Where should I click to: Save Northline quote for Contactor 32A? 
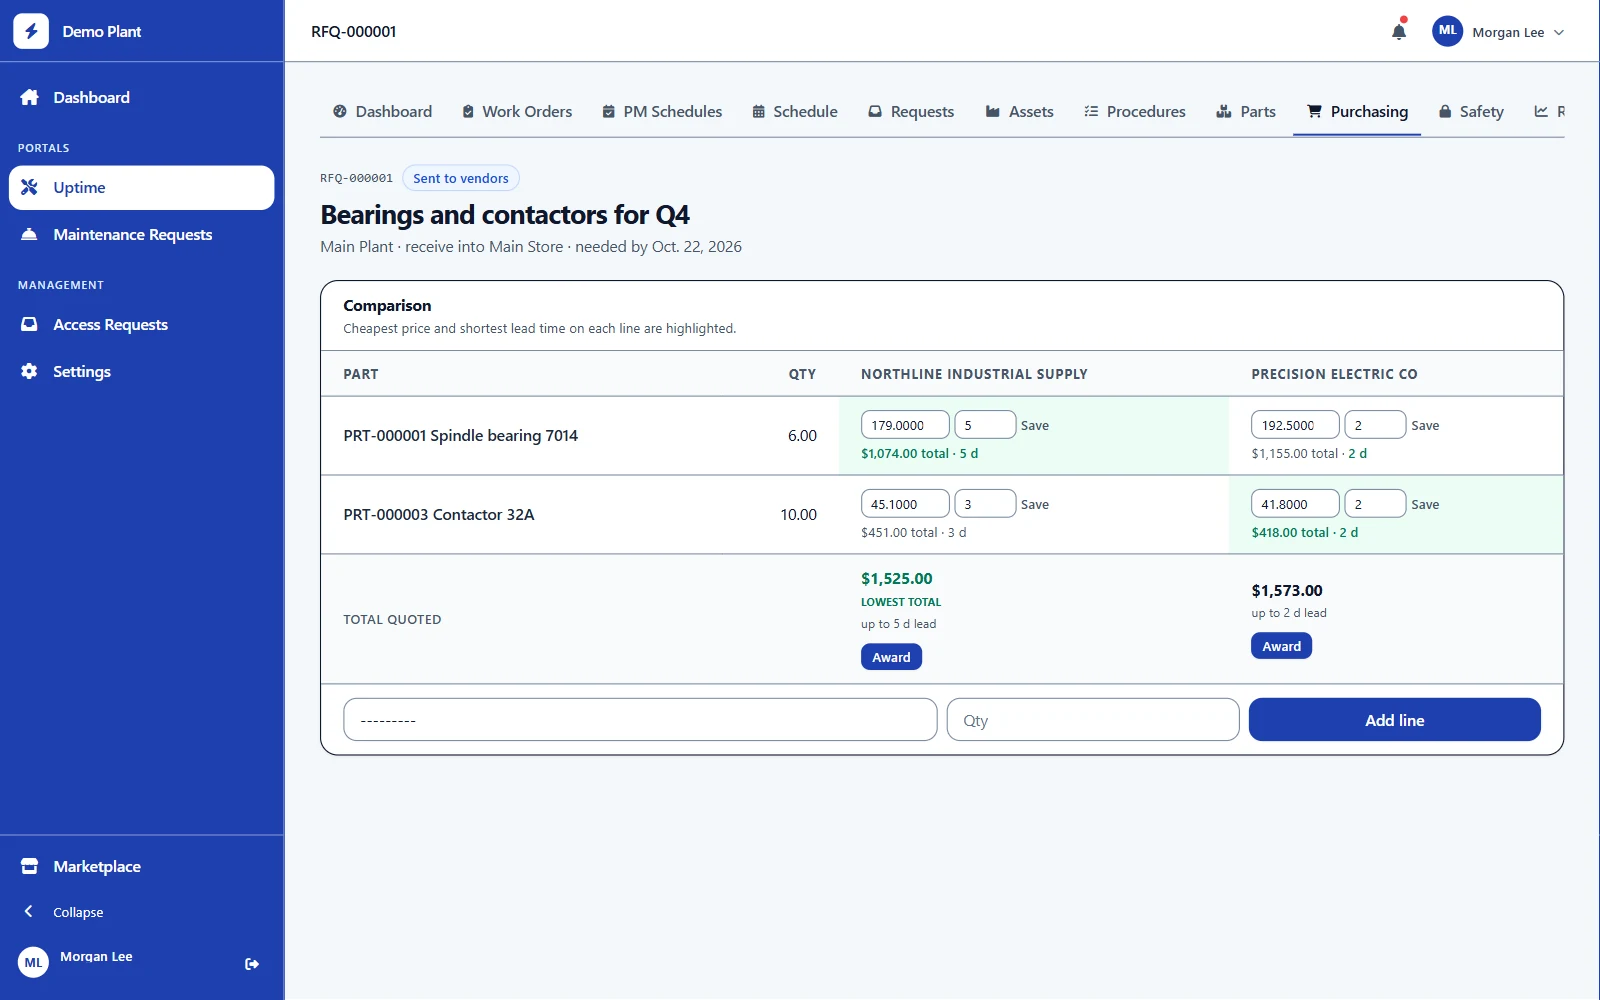click(x=1035, y=504)
